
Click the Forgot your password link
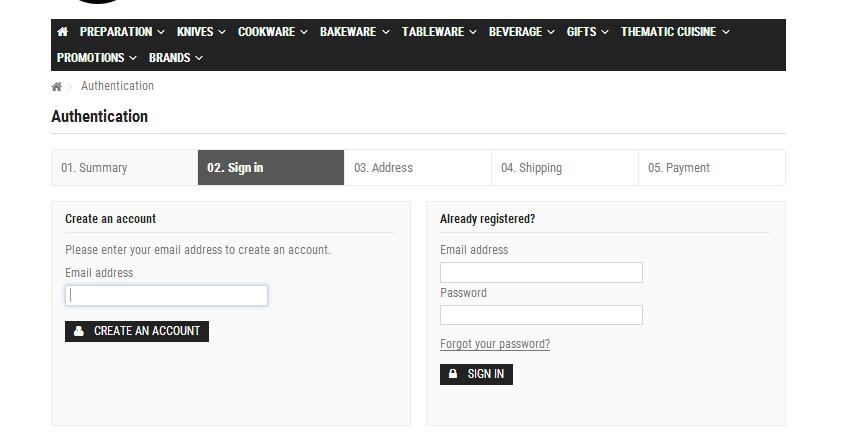[x=495, y=344]
